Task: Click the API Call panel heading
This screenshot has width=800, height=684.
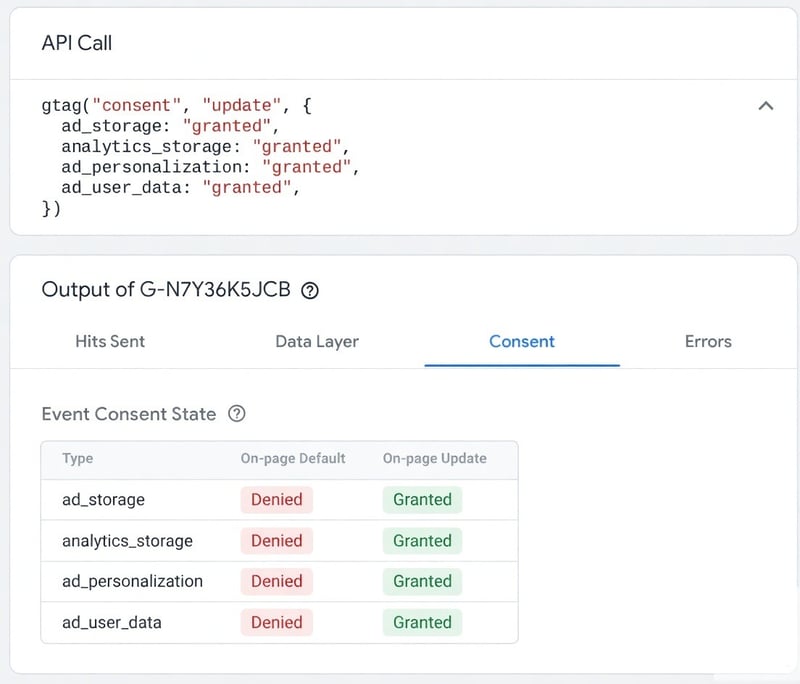Action: click(77, 43)
